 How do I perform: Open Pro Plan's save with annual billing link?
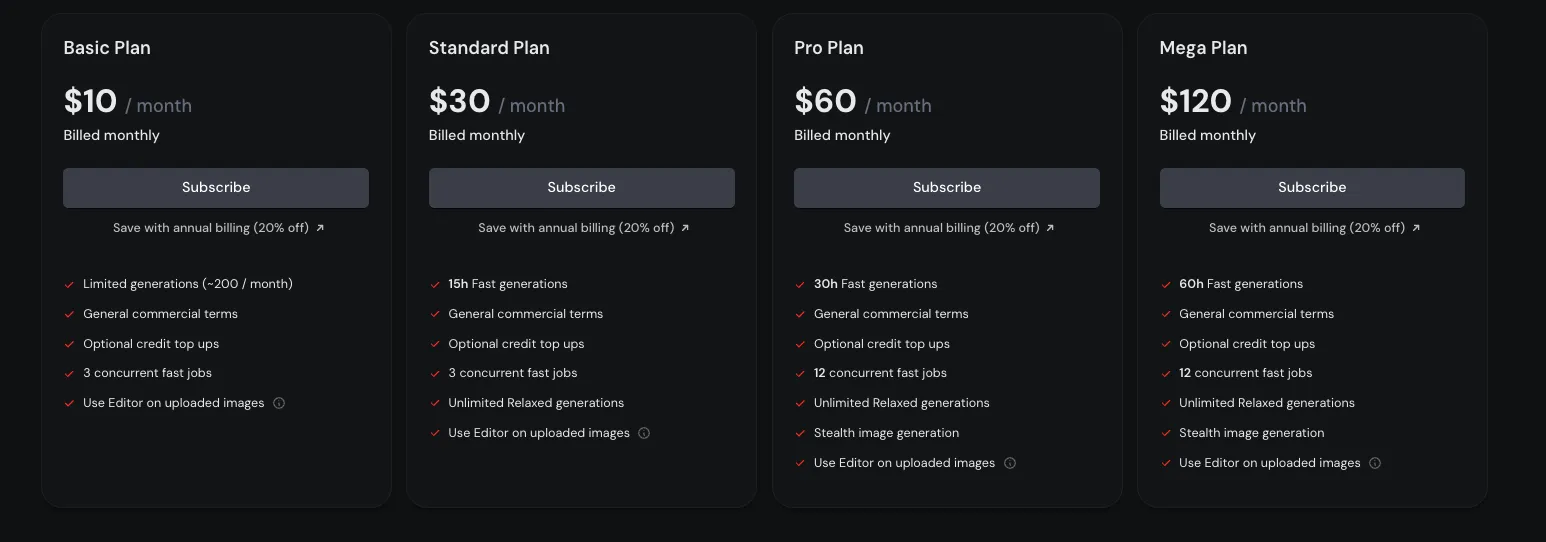[949, 228]
